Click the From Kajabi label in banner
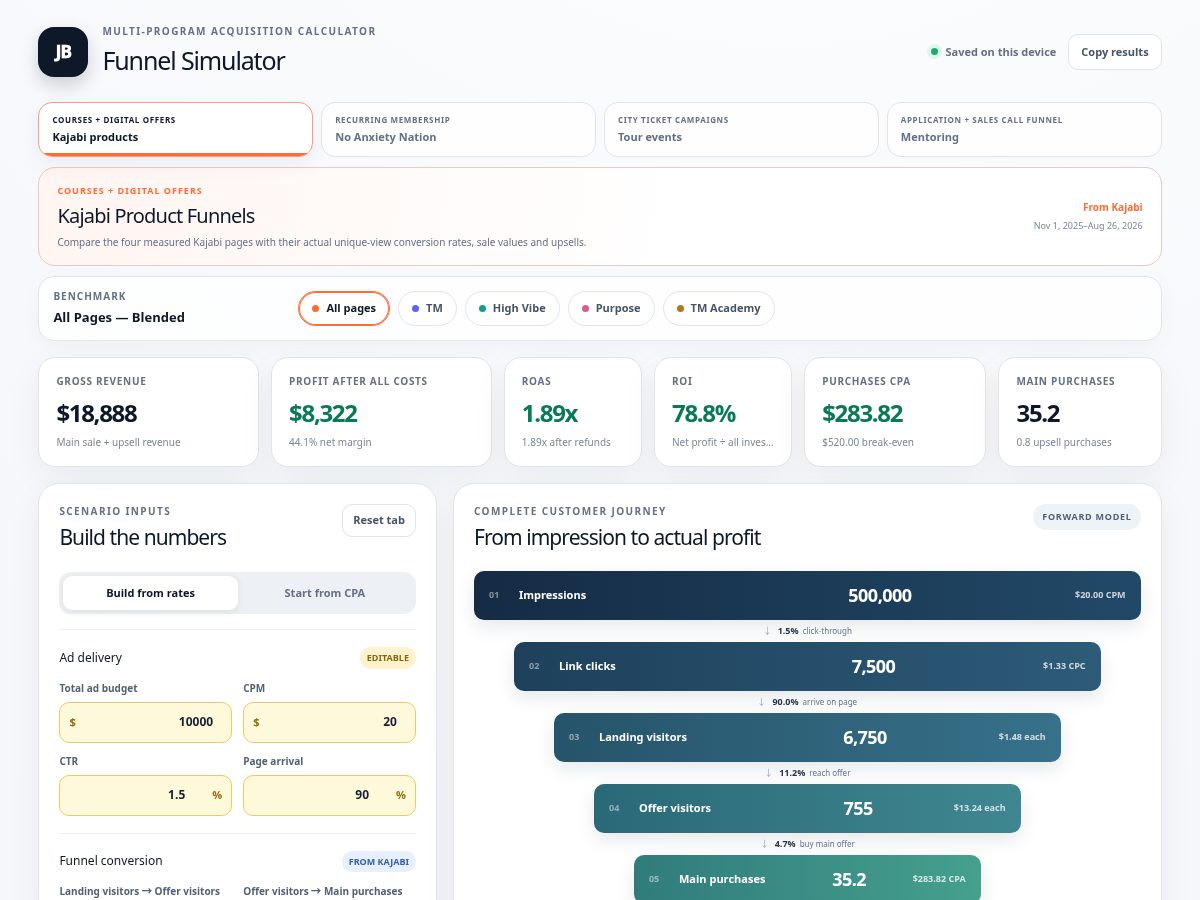The image size is (1200, 900). tap(1113, 207)
